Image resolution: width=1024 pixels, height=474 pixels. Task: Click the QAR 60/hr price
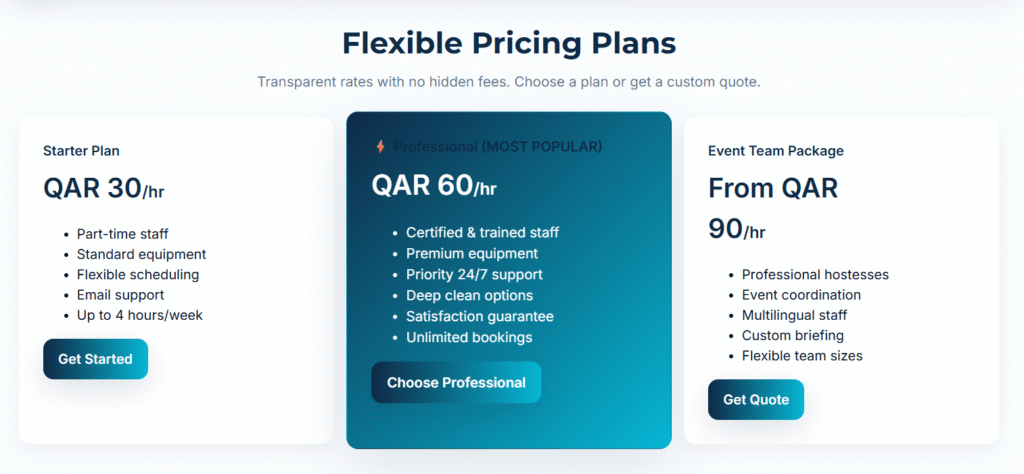point(434,186)
